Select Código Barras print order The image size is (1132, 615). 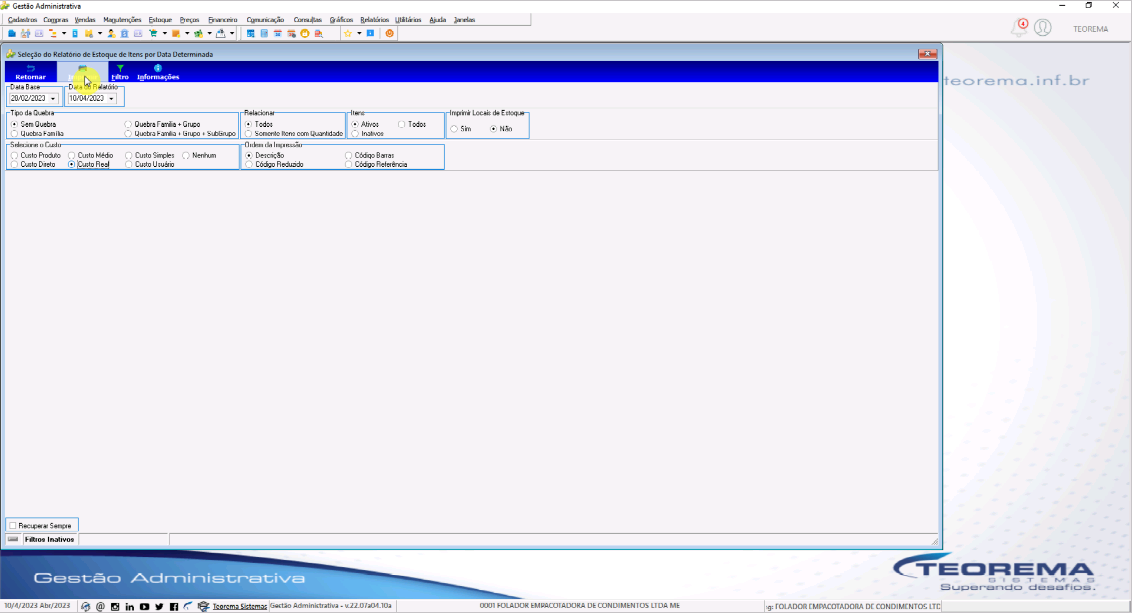349,155
